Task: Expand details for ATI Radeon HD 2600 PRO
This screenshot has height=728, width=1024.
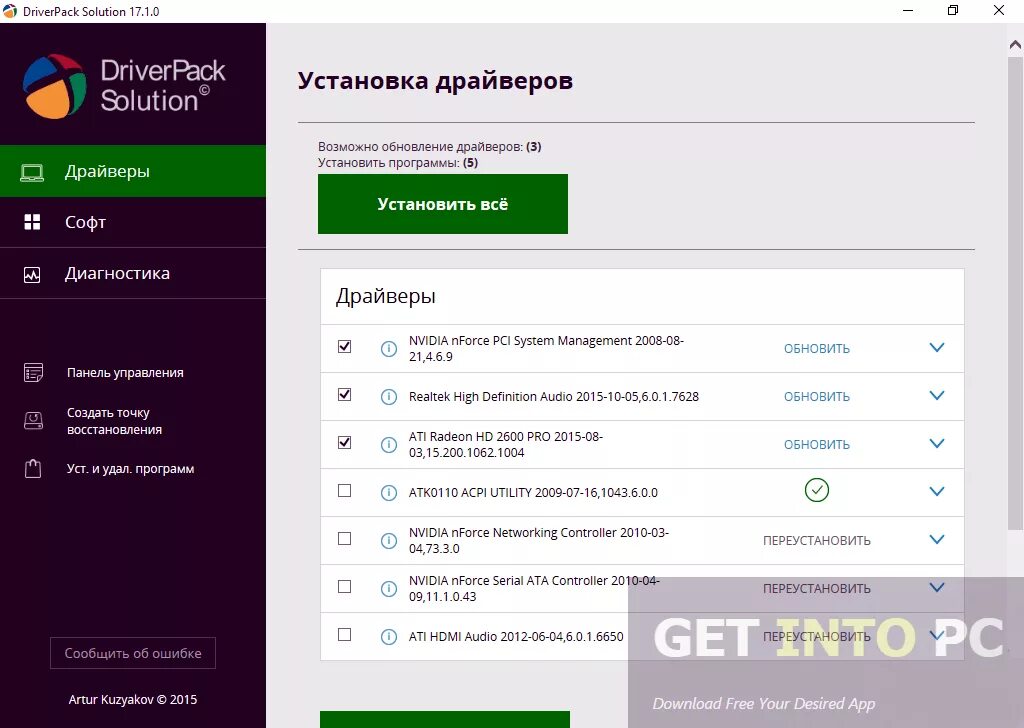Action: click(x=937, y=443)
